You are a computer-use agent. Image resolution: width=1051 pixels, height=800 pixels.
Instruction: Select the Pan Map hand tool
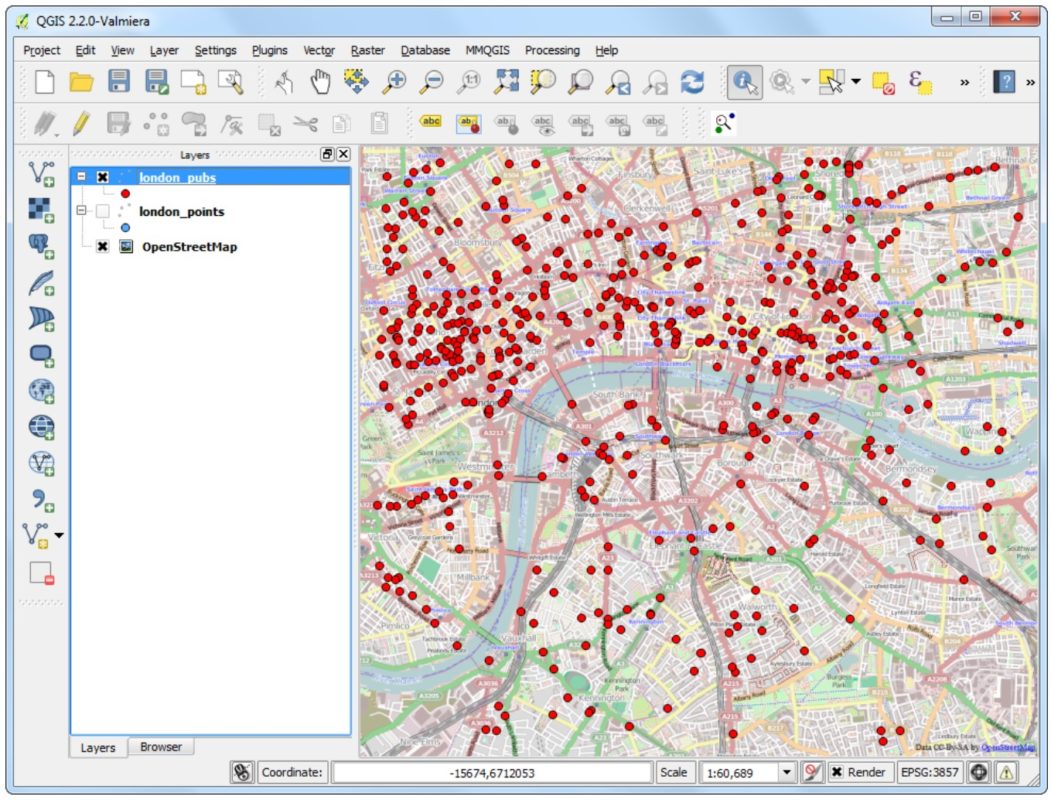[x=320, y=82]
